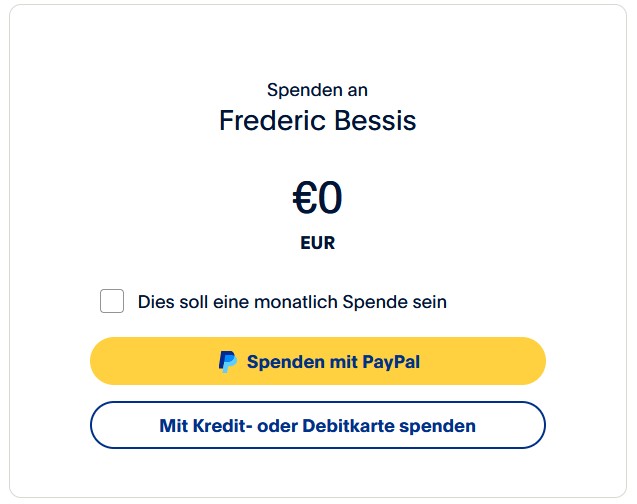Screen dimensions: 637x504
Task: Click 'spenden' at the card button's end
Action: tap(437, 426)
